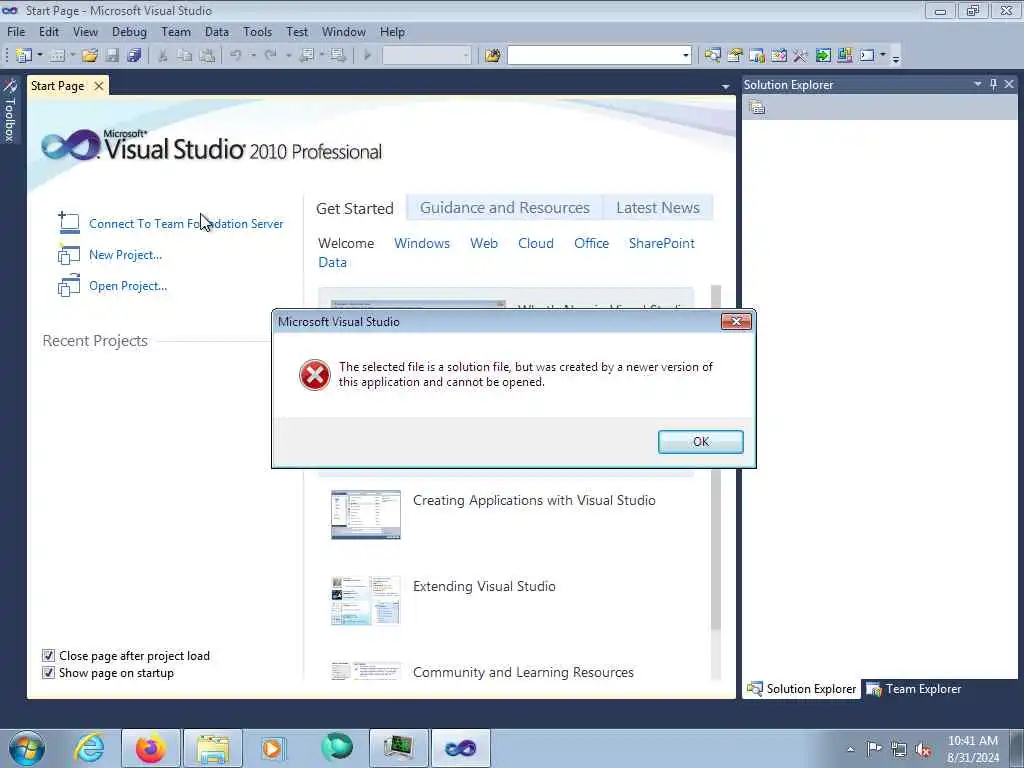
Task: Expand the Redo history dropdown arrow
Action: pyautogui.click(x=288, y=56)
